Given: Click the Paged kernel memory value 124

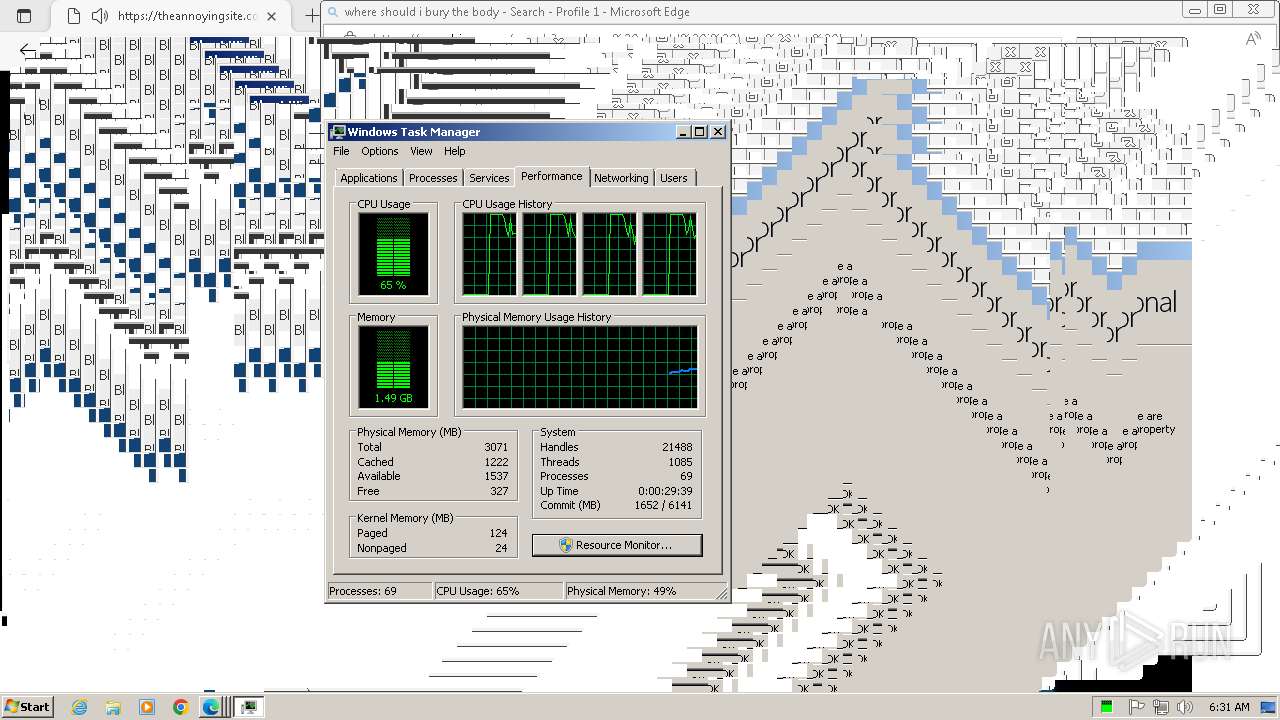Looking at the screenshot, I should (498, 533).
